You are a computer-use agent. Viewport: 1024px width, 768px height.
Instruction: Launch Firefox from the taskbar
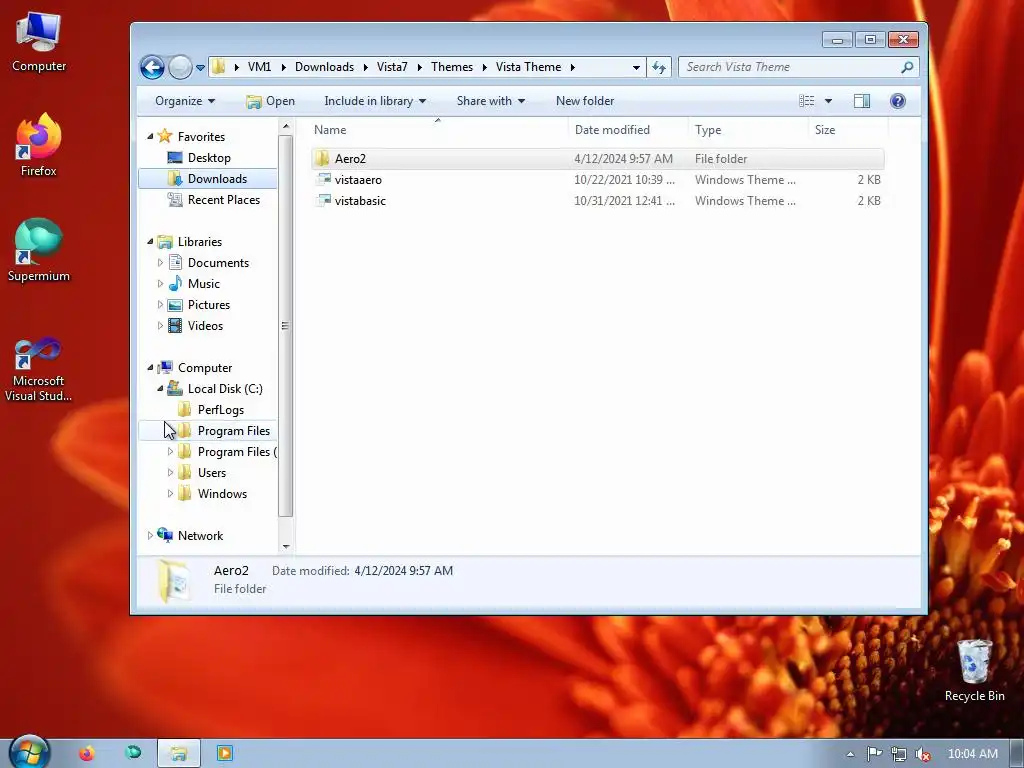86,753
